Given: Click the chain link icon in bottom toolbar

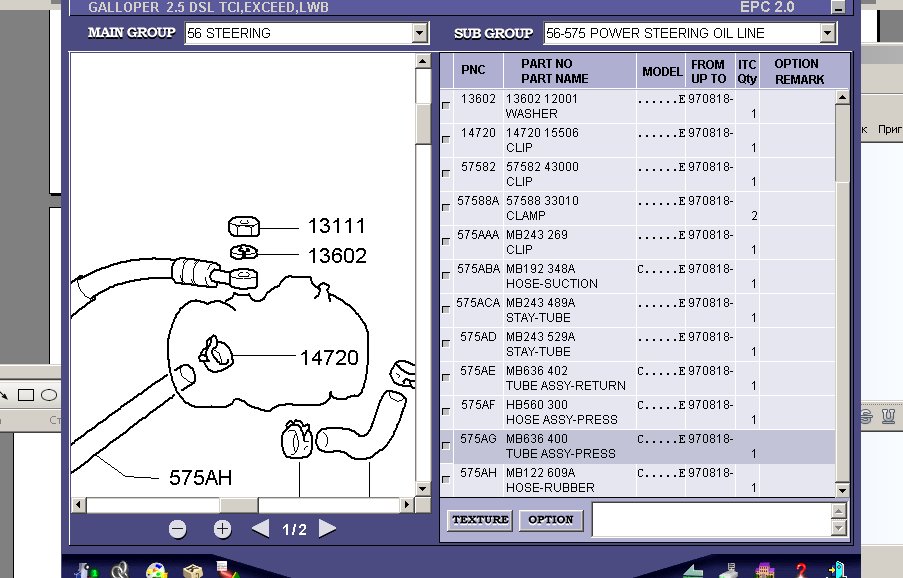Looking at the screenshot, I should click(120, 570).
